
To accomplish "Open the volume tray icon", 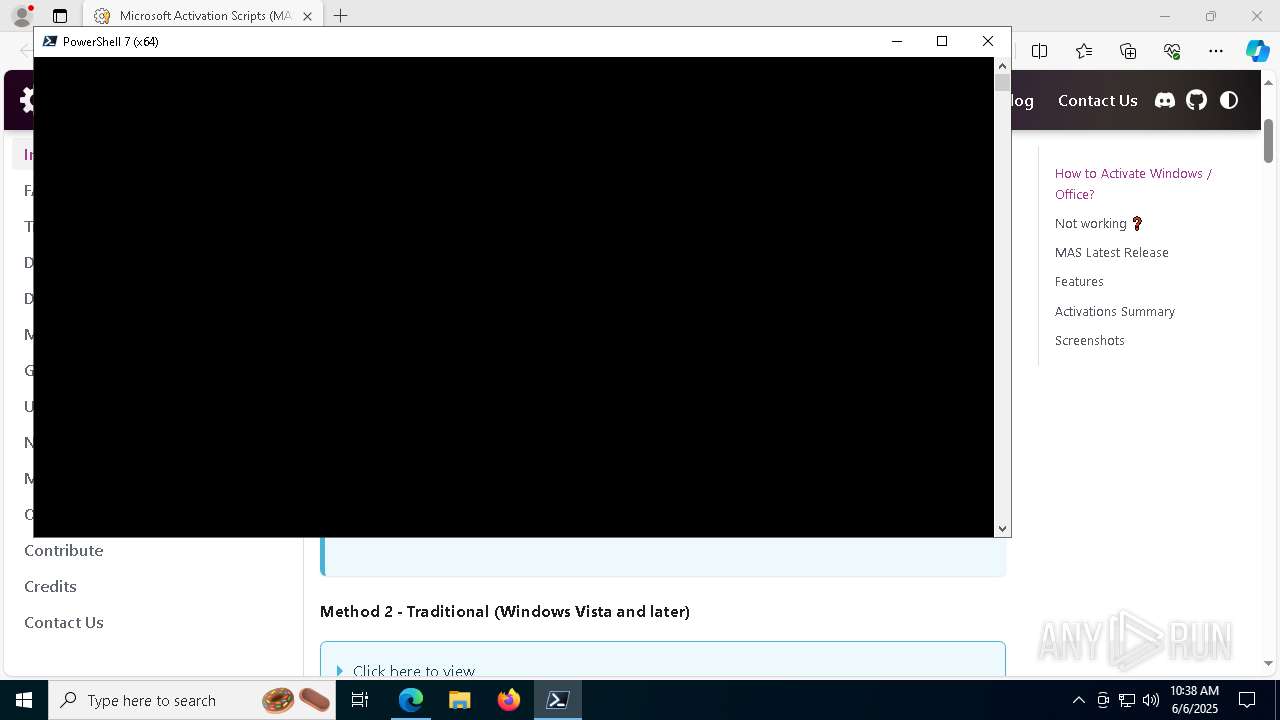I will [x=1151, y=700].
